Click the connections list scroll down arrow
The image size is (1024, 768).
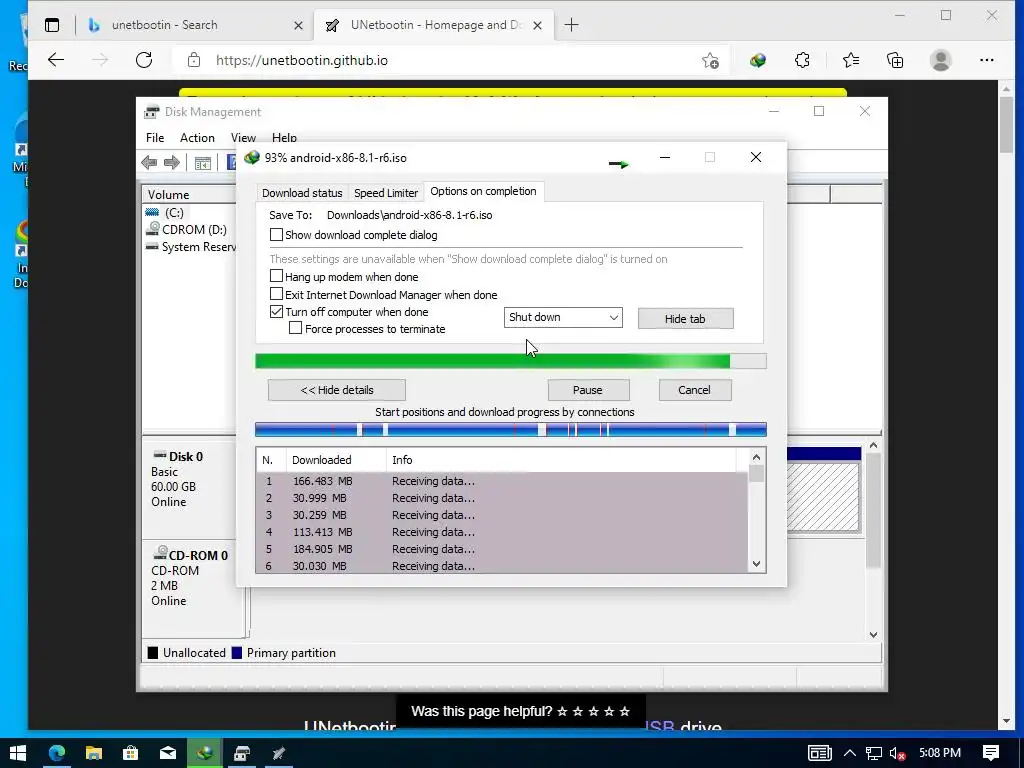click(756, 564)
